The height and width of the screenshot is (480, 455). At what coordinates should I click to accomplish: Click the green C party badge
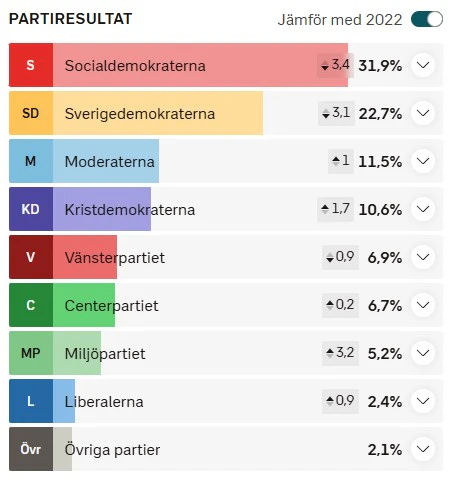click(31, 305)
